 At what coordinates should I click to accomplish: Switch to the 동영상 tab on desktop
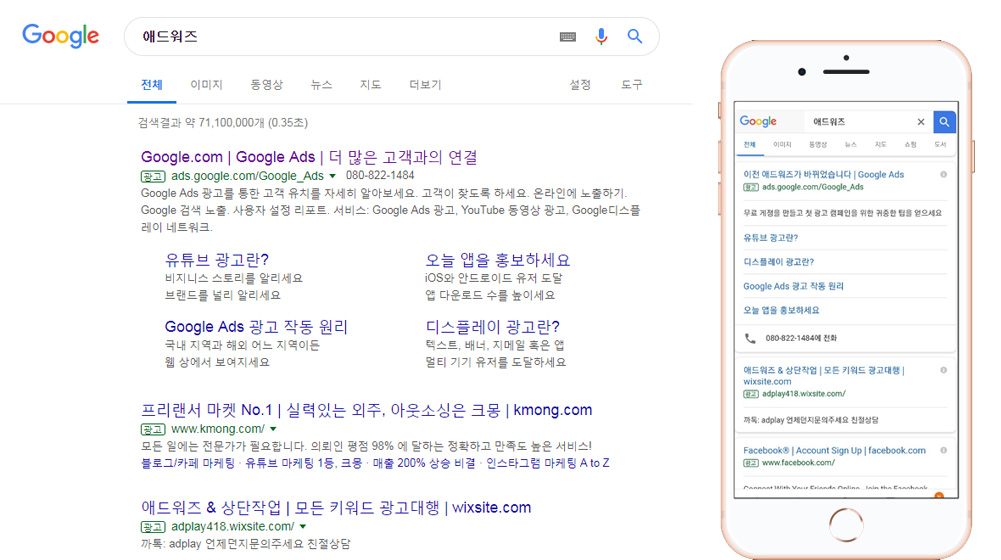266,85
